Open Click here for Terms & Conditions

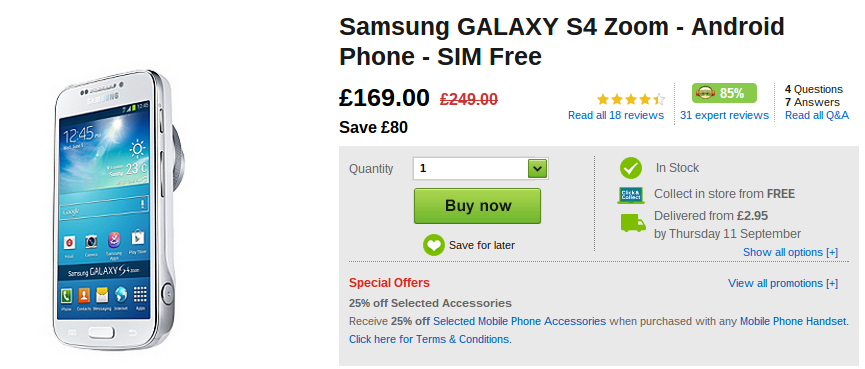click(430, 339)
